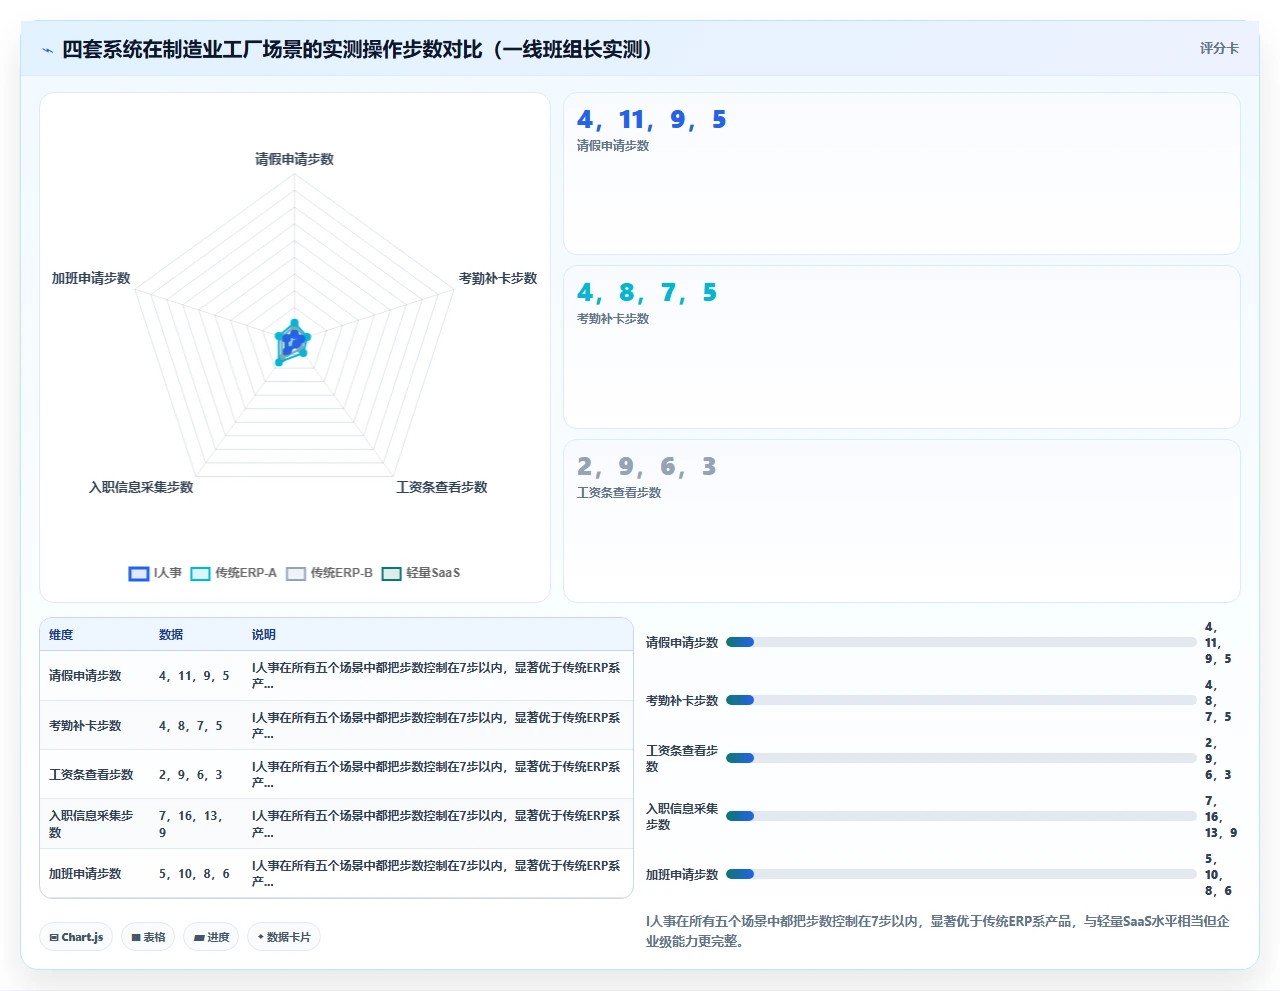This screenshot has height=991, width=1280.
Task: Click the progress bar for 请假申请步数
Action: pos(961,642)
